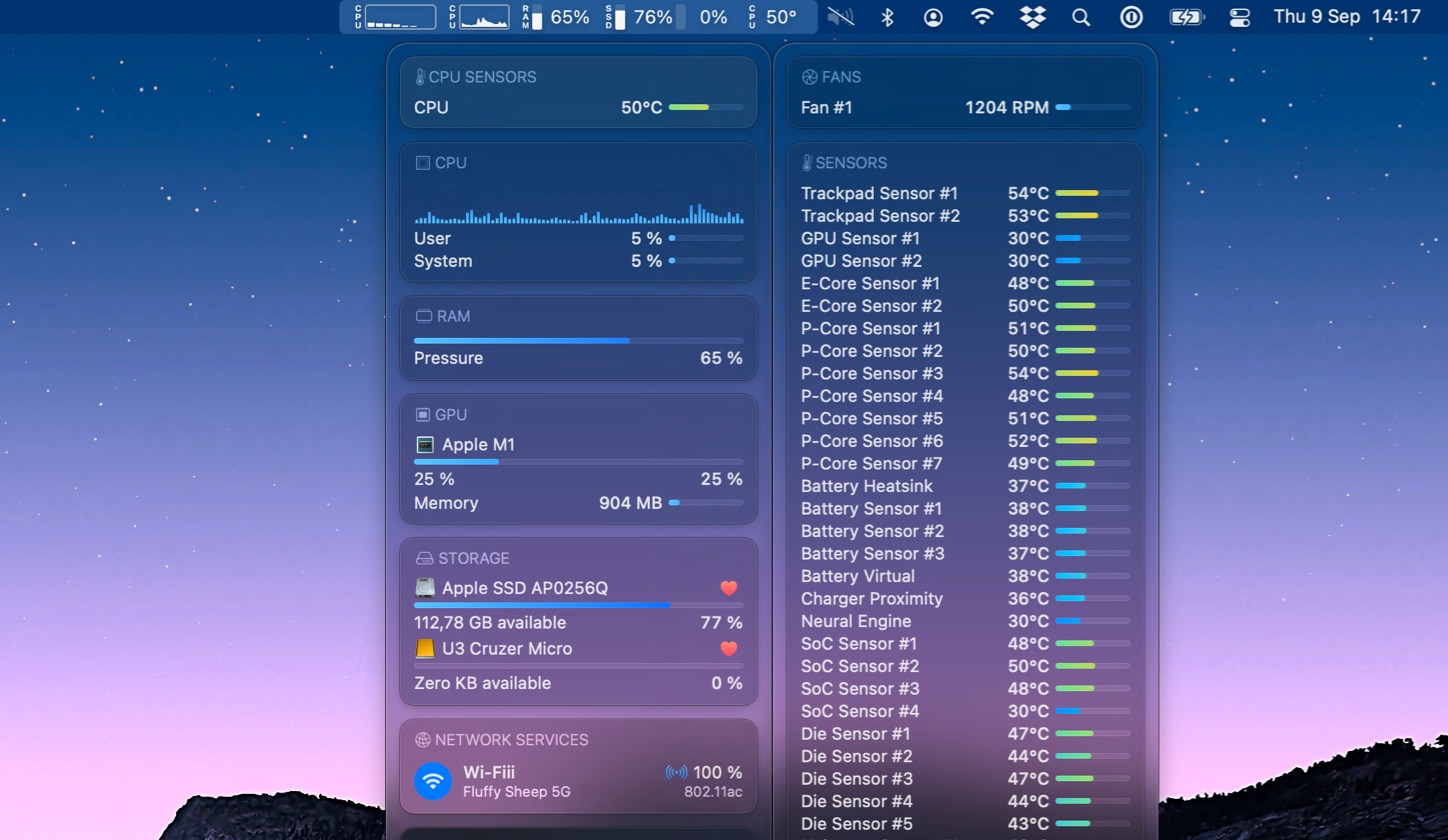The width and height of the screenshot is (1448, 840).
Task: Open the SSD 76% menu bar indicator
Action: point(639,17)
